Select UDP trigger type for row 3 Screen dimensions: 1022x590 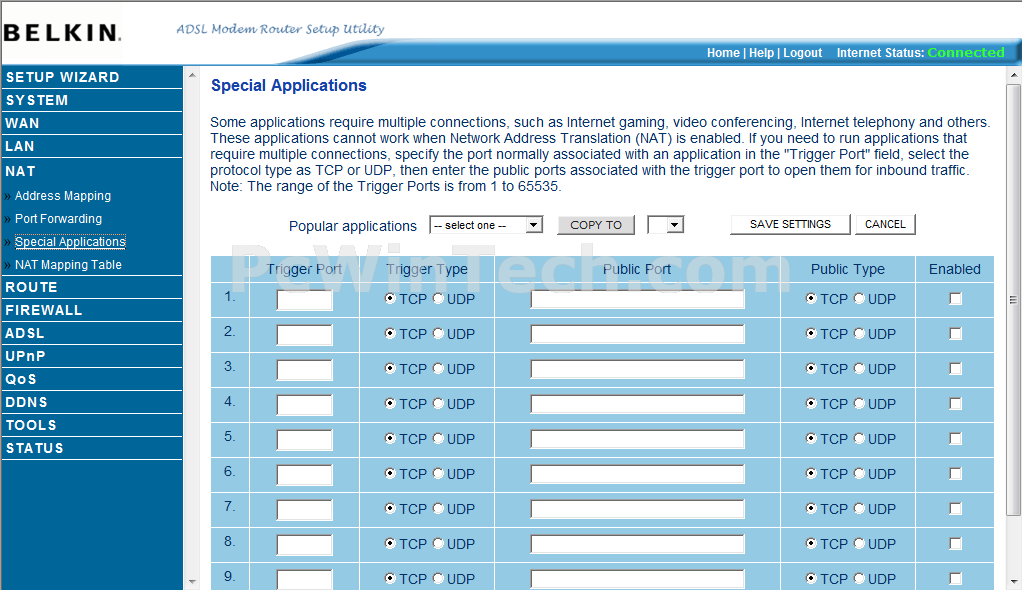coord(438,369)
